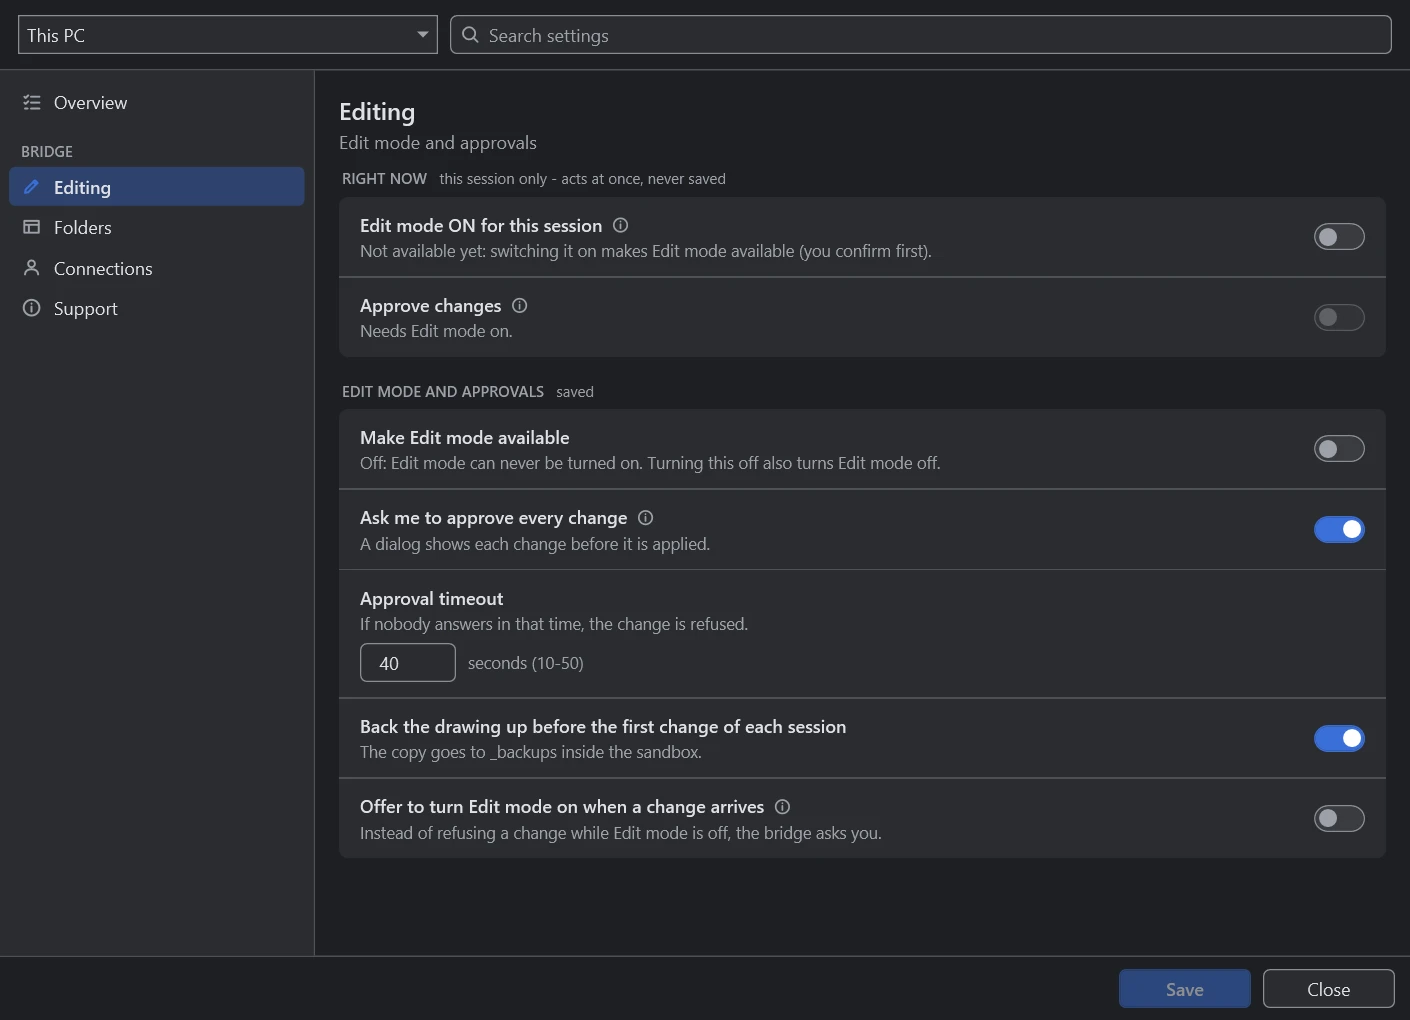Click the seconds (10-50) hint text

(x=526, y=663)
